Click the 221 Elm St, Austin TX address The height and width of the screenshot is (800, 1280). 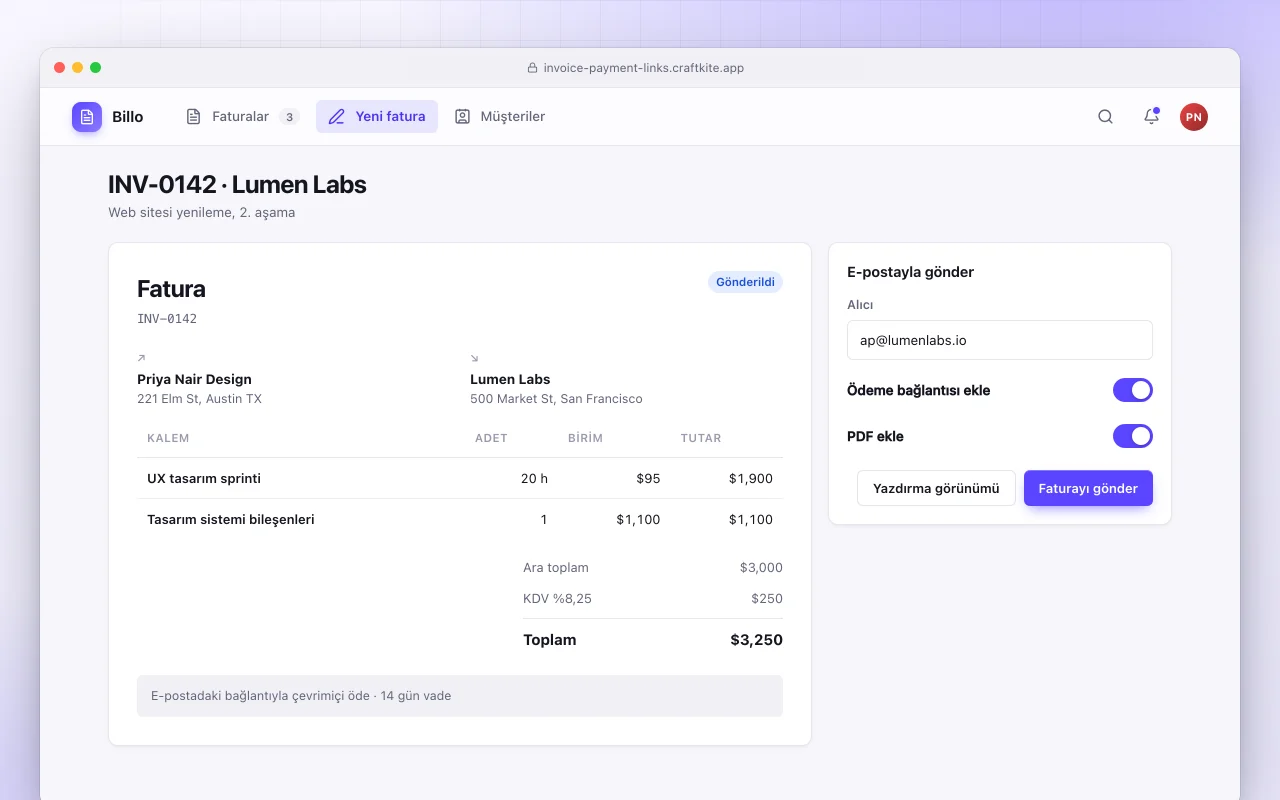coord(199,398)
